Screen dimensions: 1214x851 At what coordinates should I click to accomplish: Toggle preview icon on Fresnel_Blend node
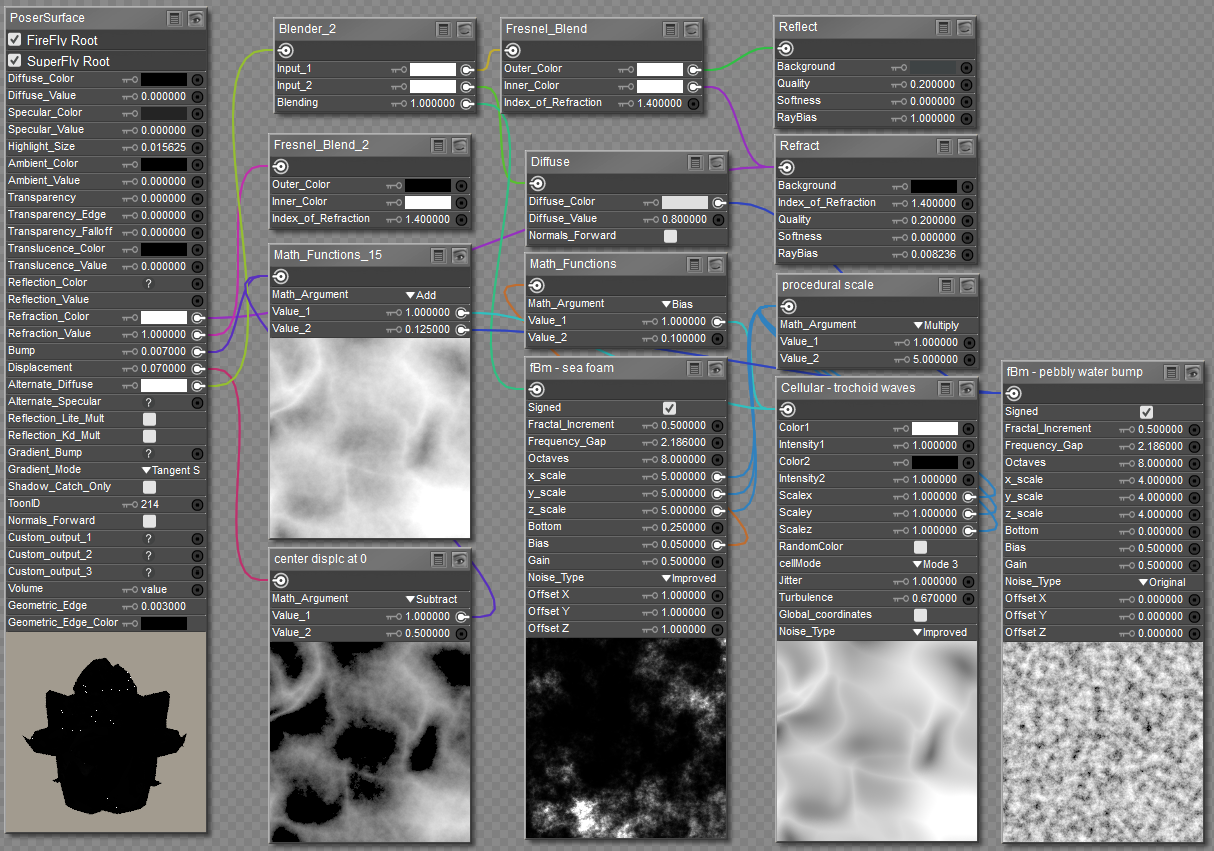click(692, 30)
